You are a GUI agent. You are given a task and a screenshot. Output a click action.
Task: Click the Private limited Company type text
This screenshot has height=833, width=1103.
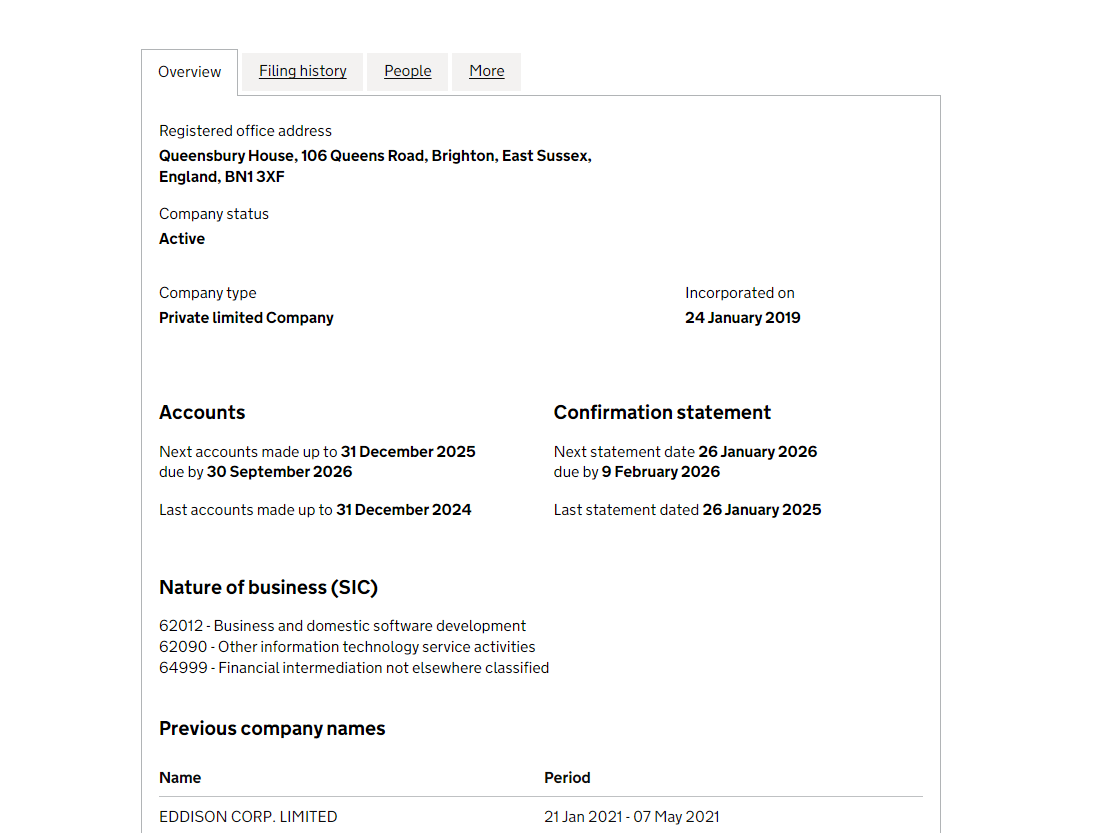click(246, 318)
